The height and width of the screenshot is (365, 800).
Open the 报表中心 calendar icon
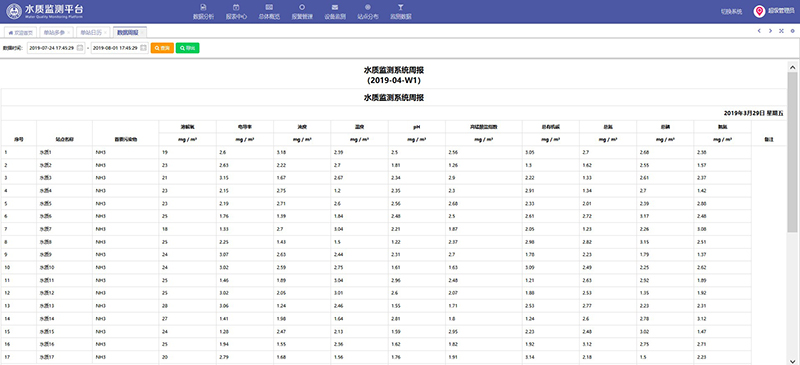click(x=236, y=7)
